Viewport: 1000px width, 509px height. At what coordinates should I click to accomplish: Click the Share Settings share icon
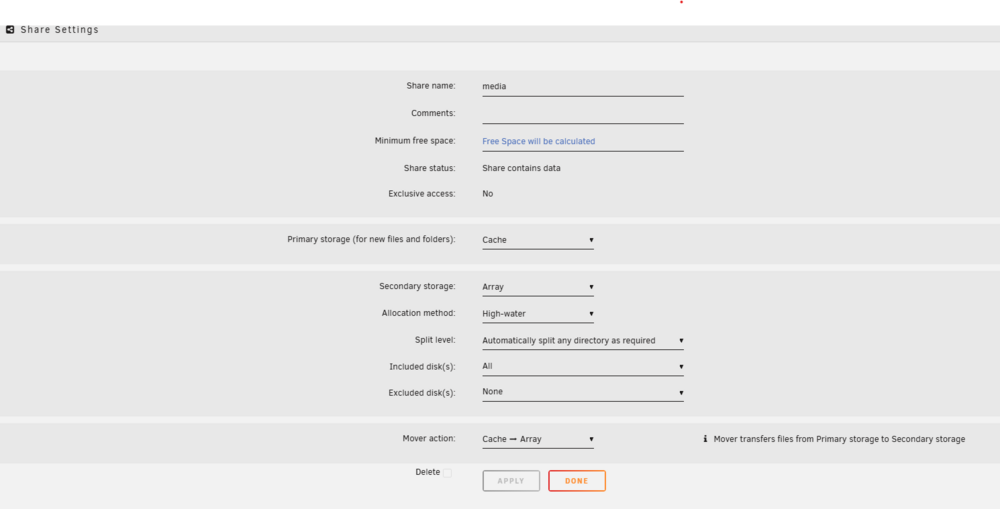coord(10,29)
